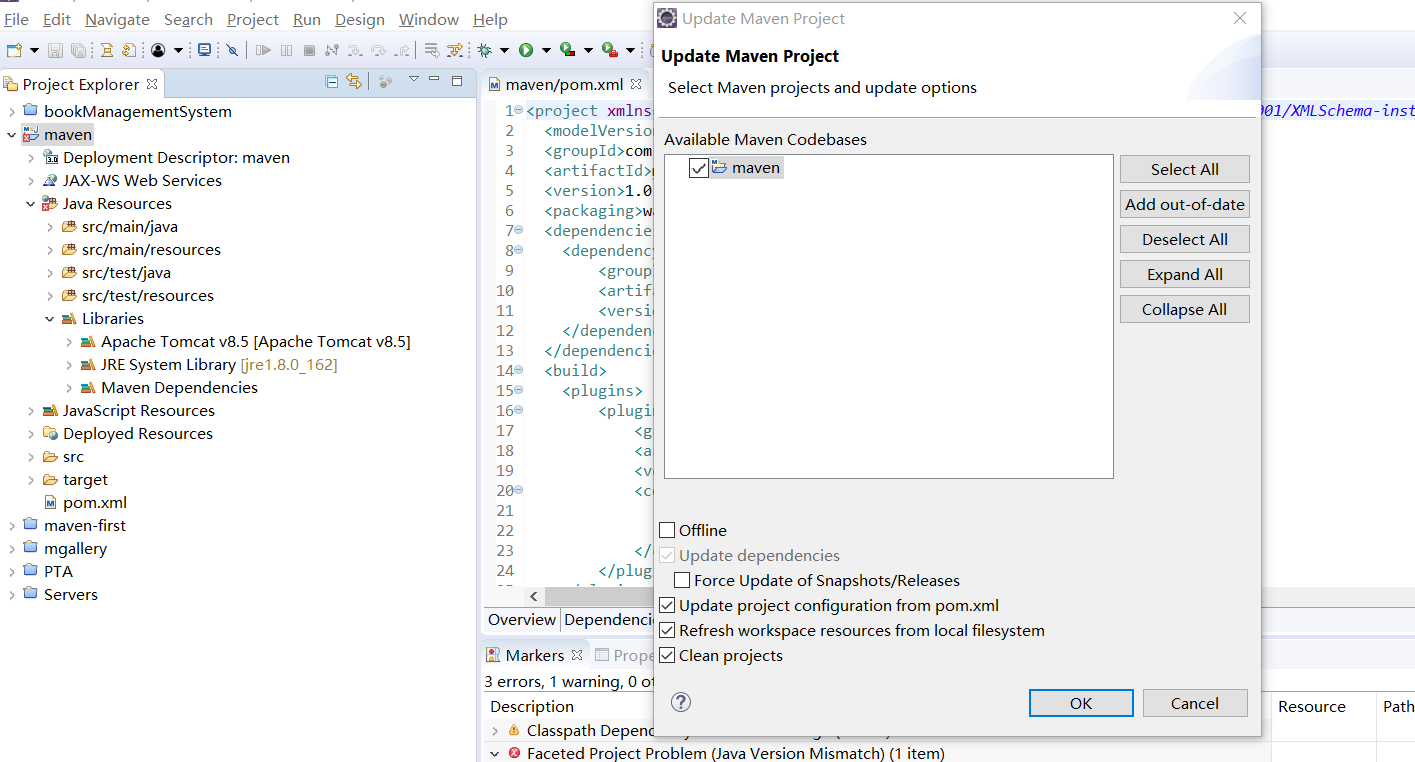Open the New wizard dropdown arrow
The height and width of the screenshot is (762, 1415).
pos(34,50)
